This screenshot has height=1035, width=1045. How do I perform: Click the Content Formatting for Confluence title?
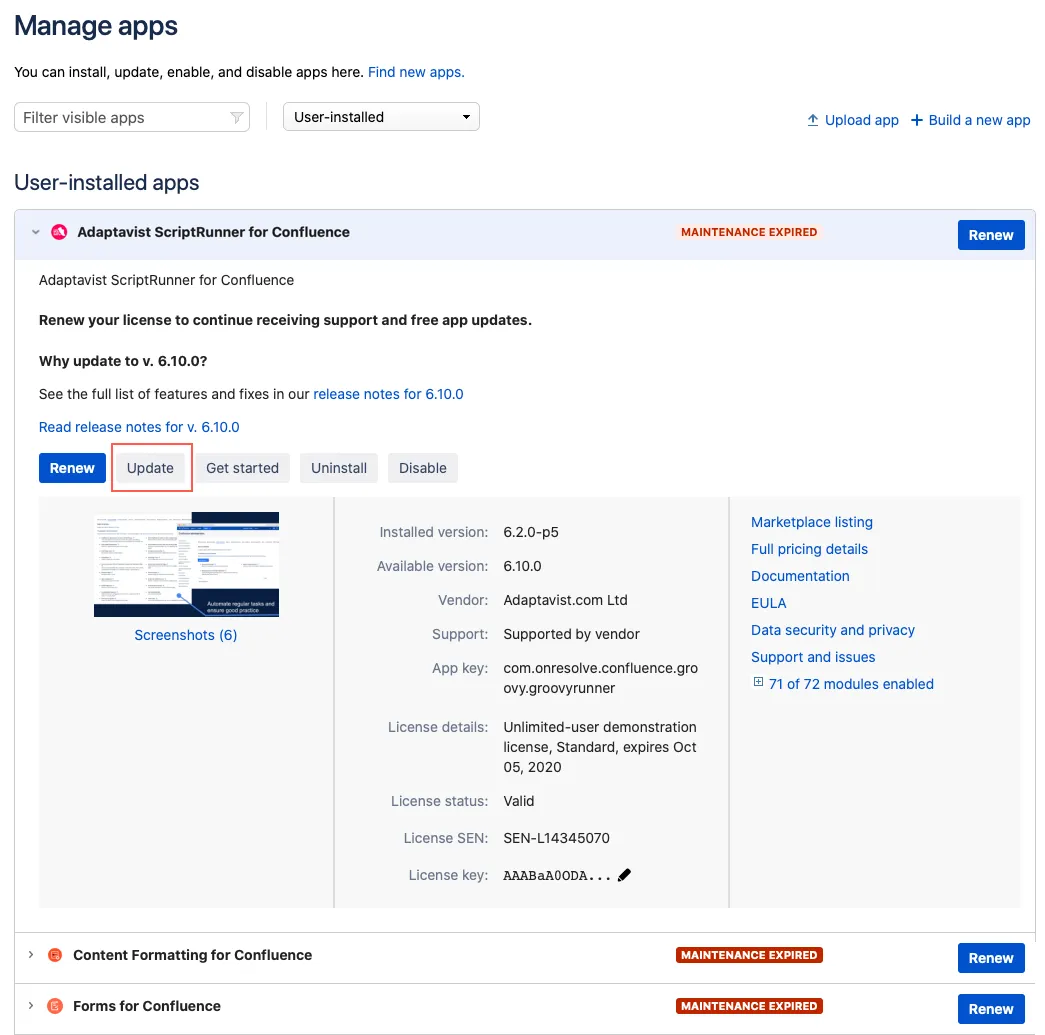point(193,955)
